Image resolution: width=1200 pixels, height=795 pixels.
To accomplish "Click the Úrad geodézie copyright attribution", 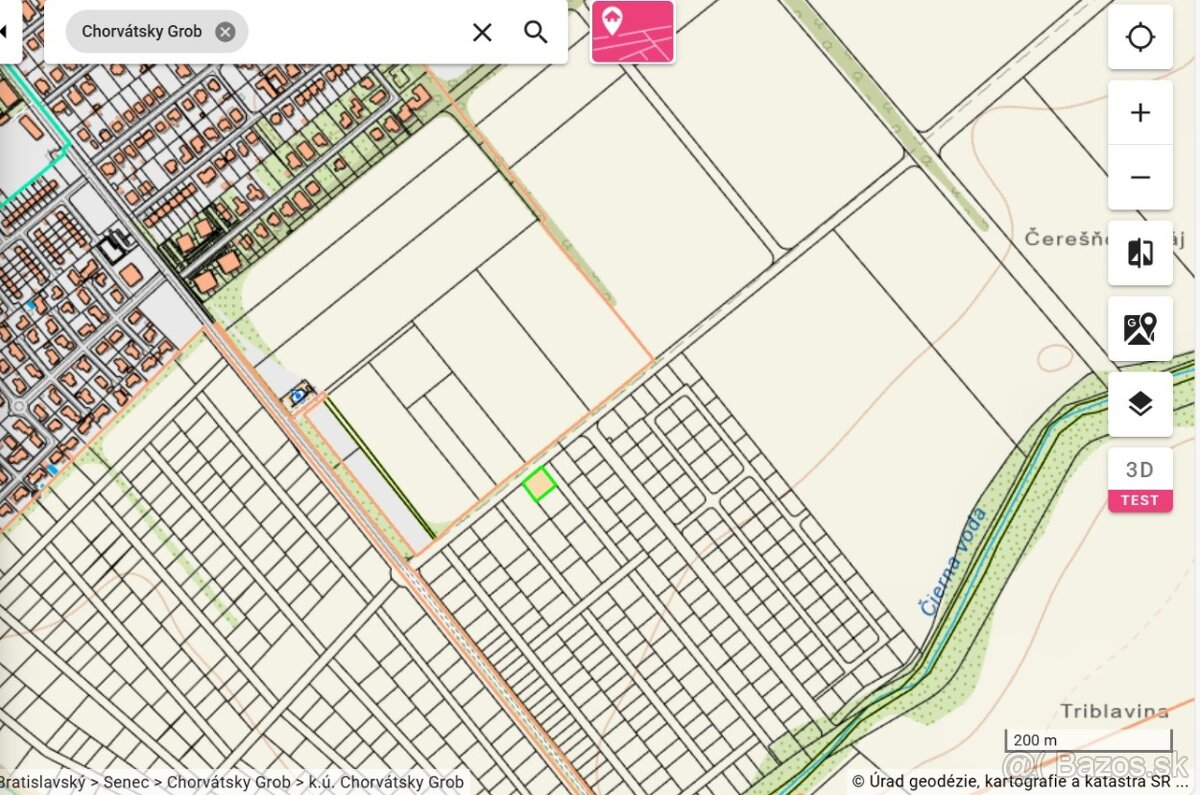I will point(1020,782).
